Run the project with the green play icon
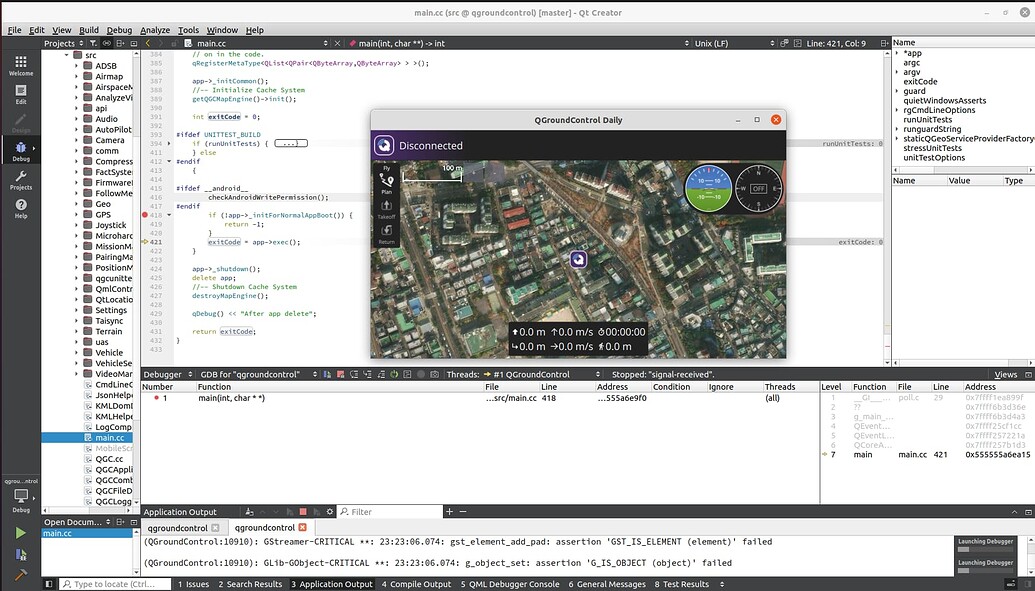1035x591 pixels. (20, 533)
